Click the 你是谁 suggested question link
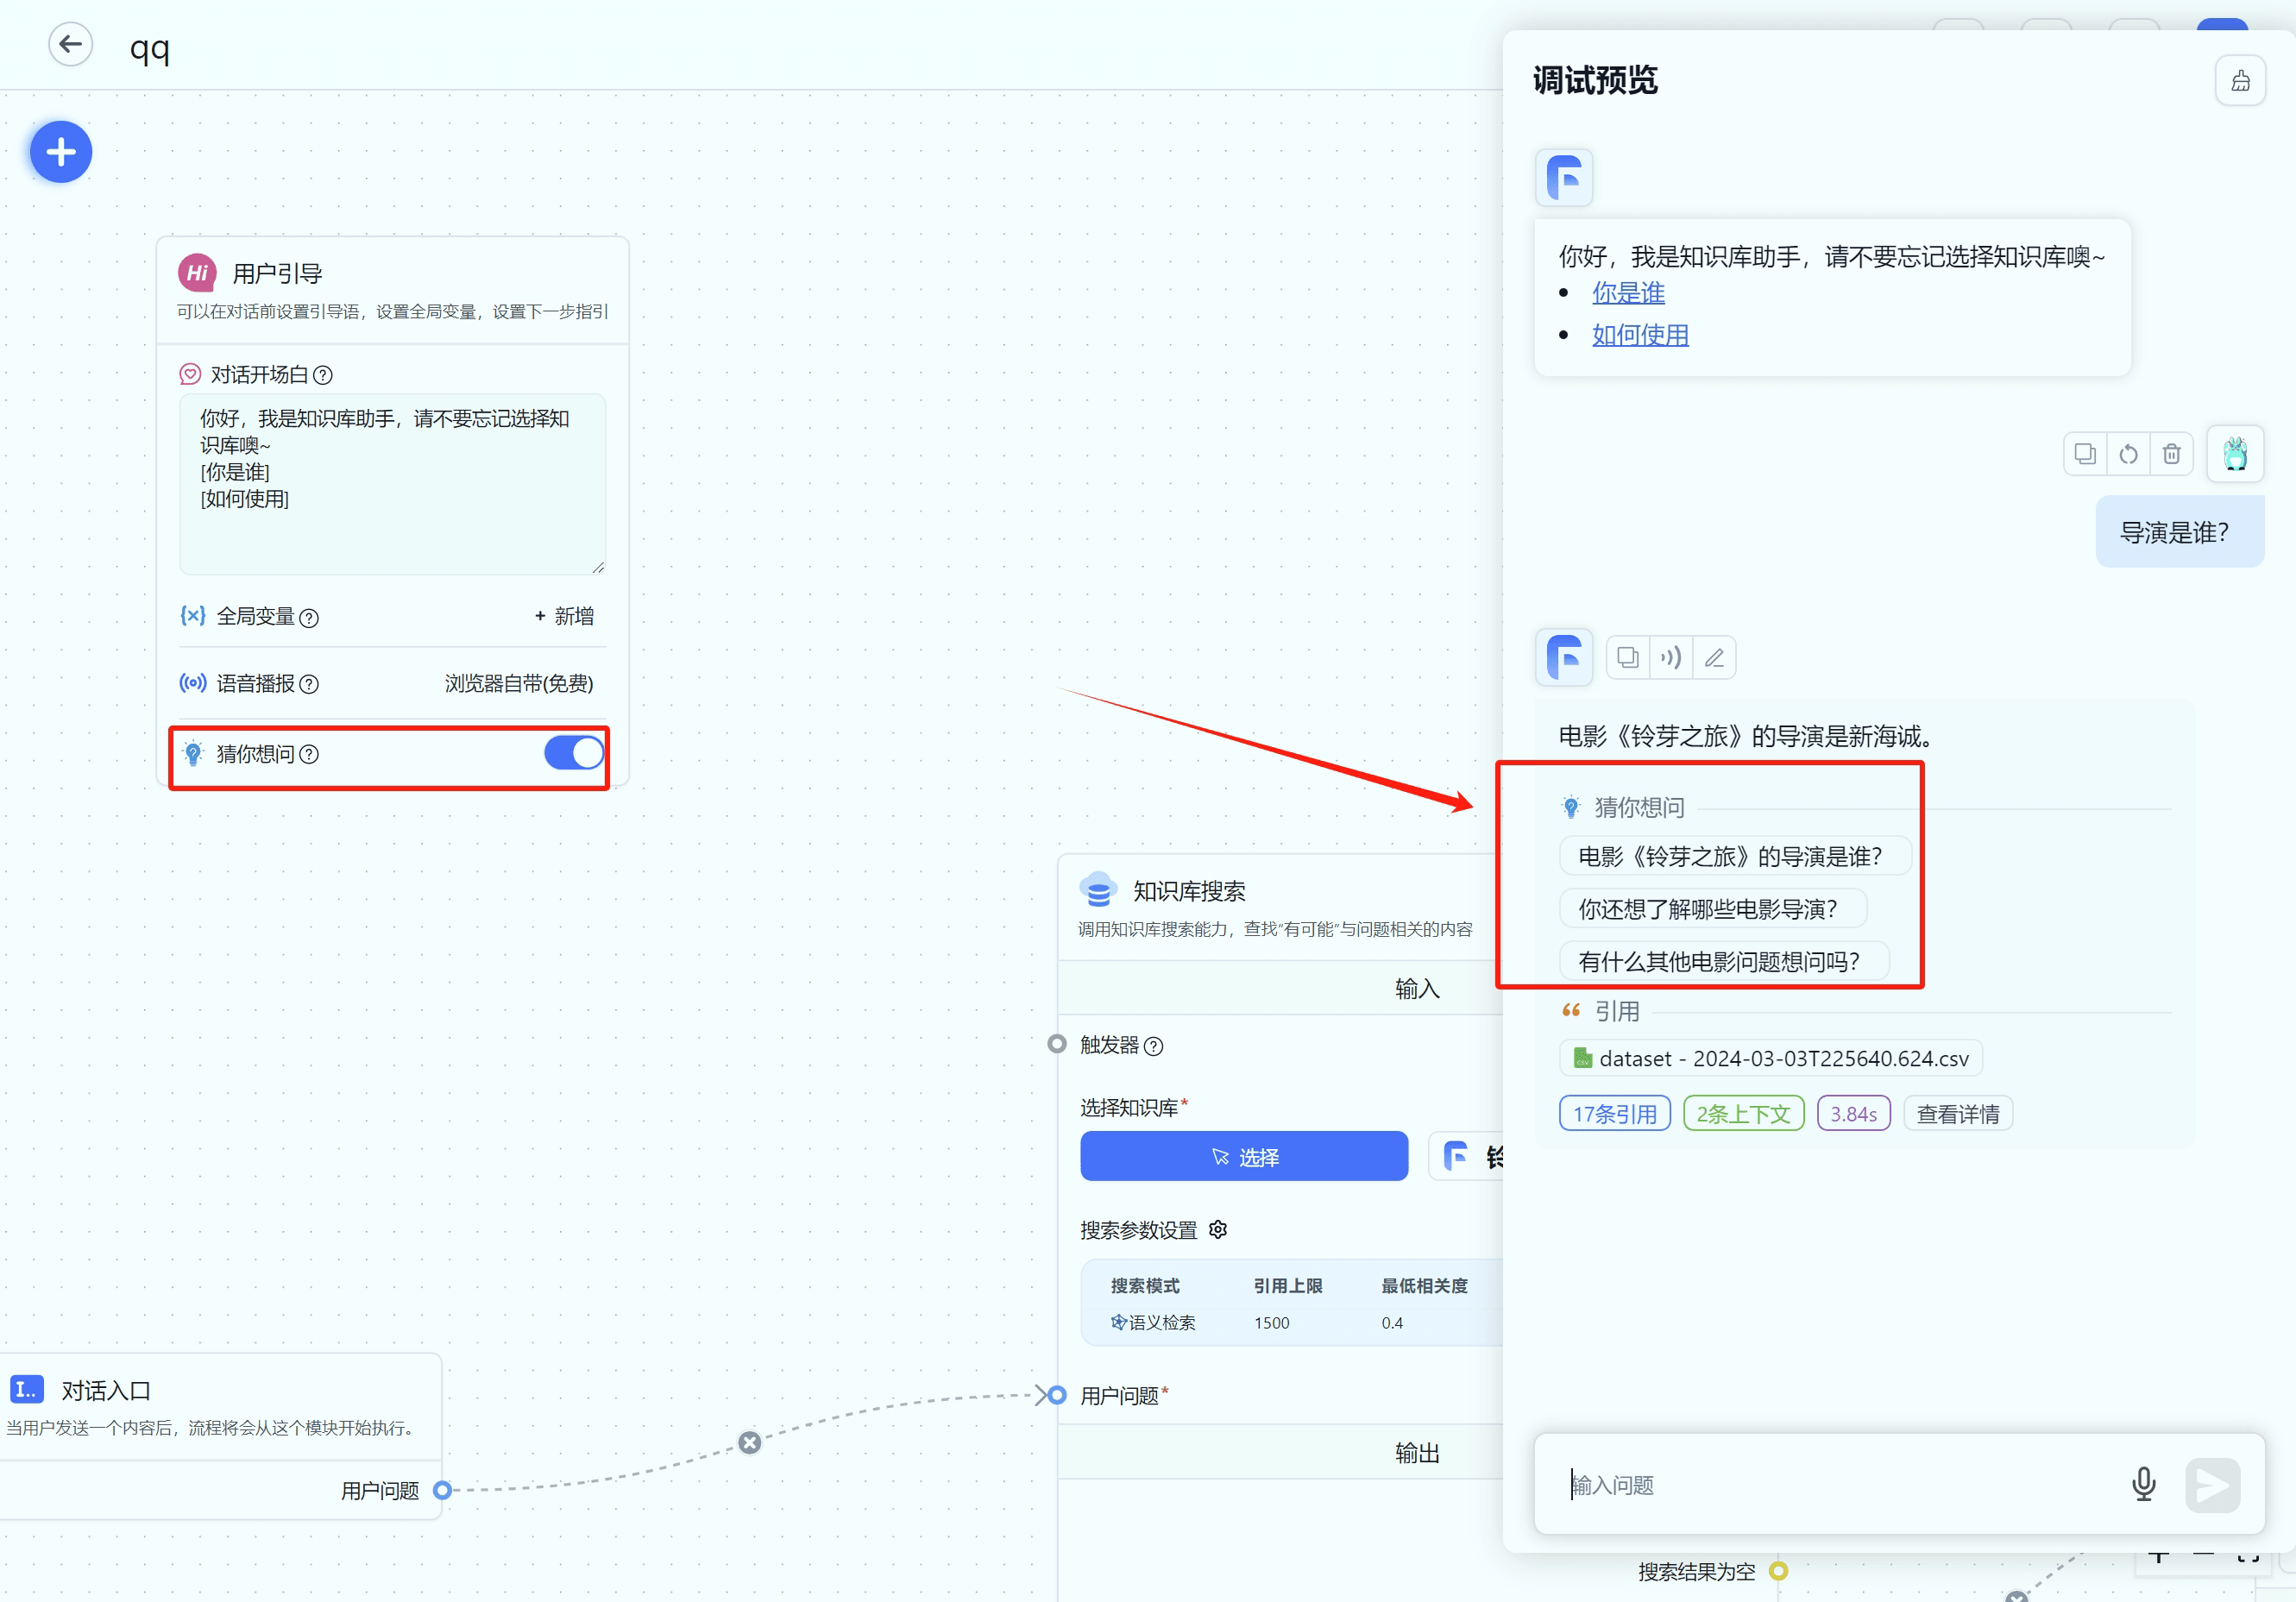This screenshot has width=2296, height=1602. click(x=1628, y=293)
